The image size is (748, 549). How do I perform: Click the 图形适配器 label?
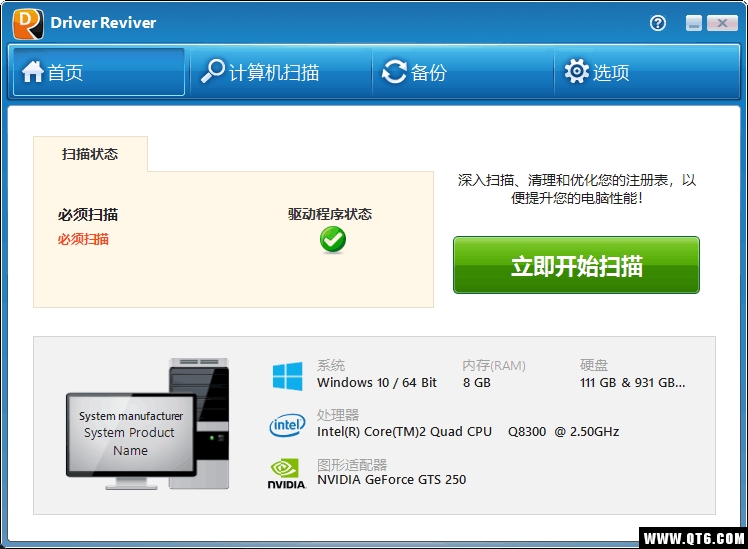(x=352, y=465)
